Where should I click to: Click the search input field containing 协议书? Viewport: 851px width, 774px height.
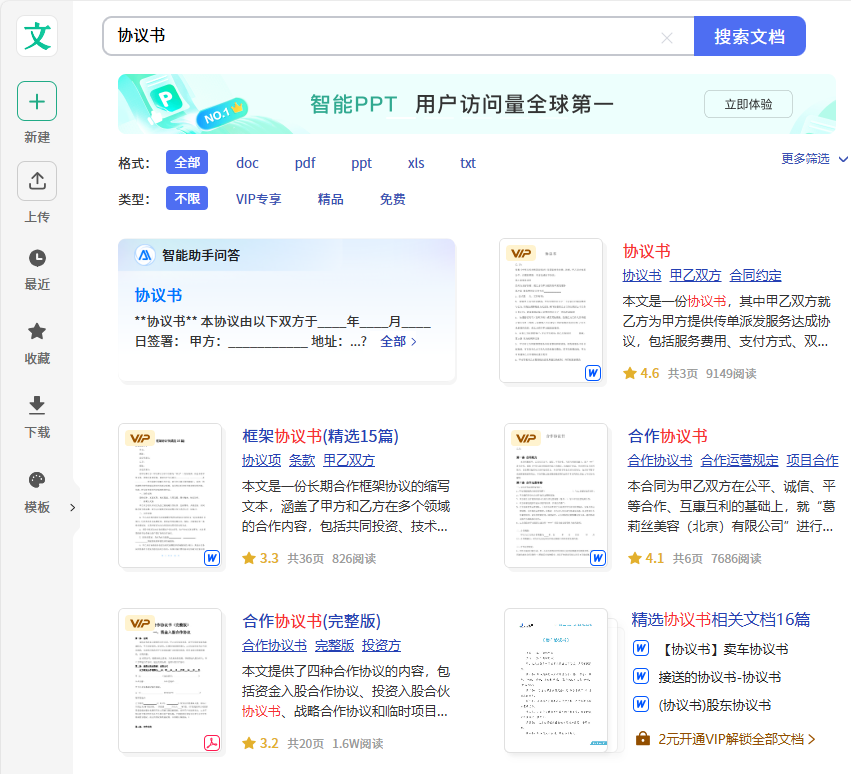point(380,37)
